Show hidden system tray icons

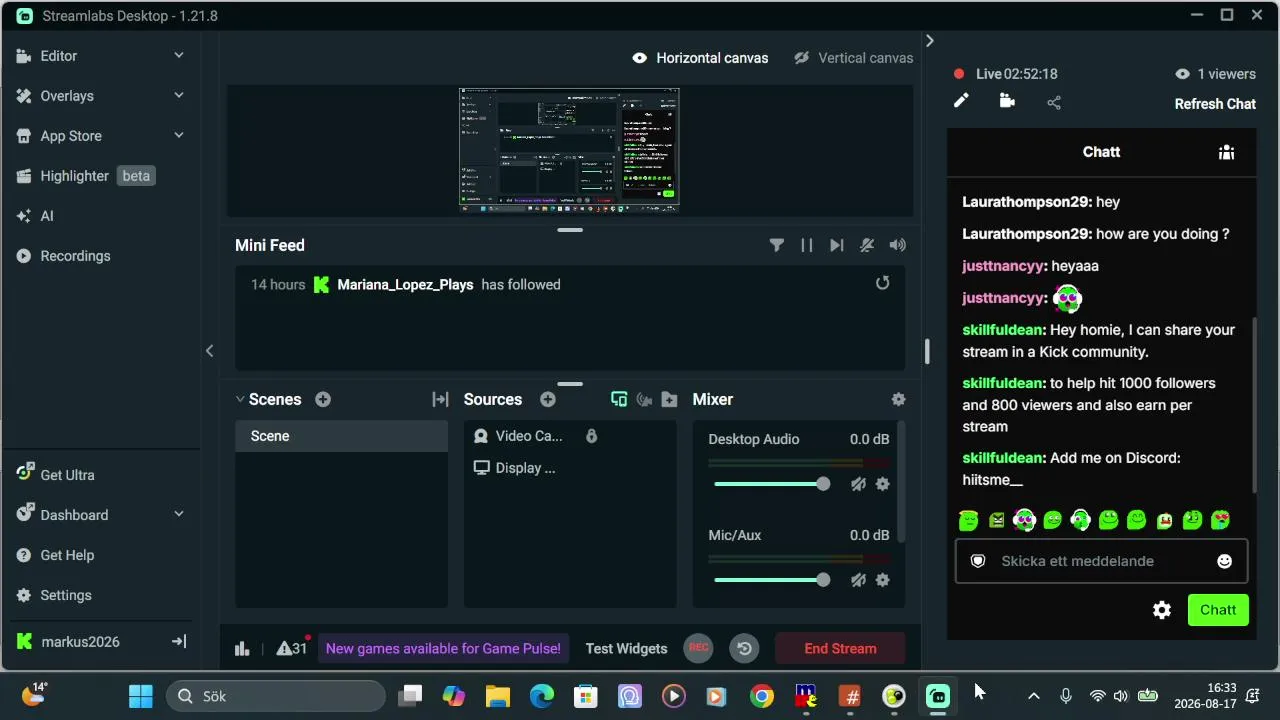1034,696
